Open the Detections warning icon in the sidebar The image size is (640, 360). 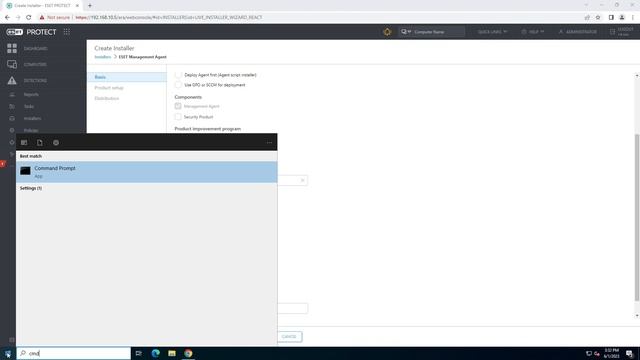click(12, 80)
